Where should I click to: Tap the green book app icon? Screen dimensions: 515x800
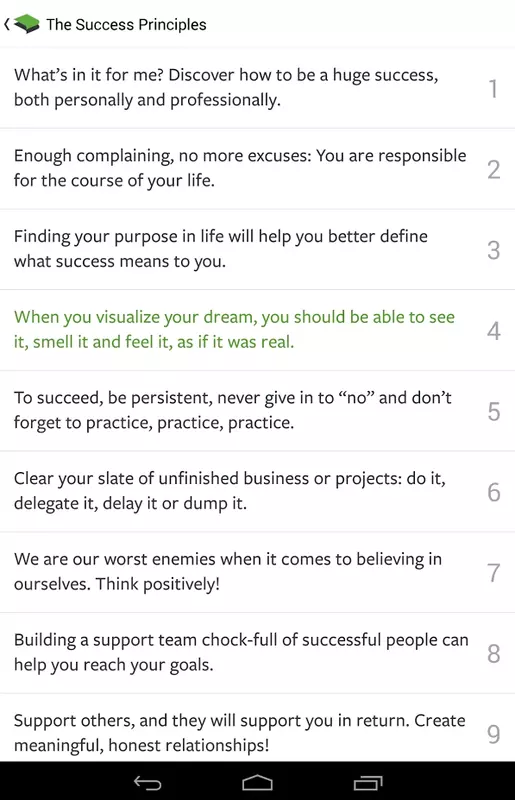point(27,24)
